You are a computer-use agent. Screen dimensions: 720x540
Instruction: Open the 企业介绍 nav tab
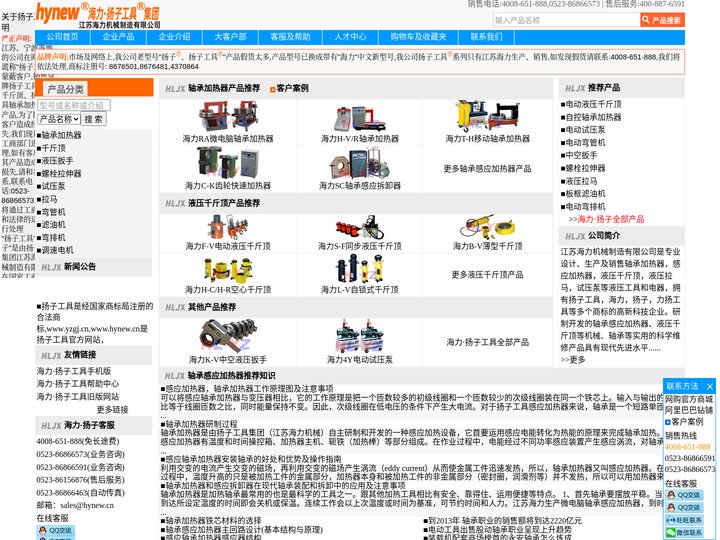[174, 37]
